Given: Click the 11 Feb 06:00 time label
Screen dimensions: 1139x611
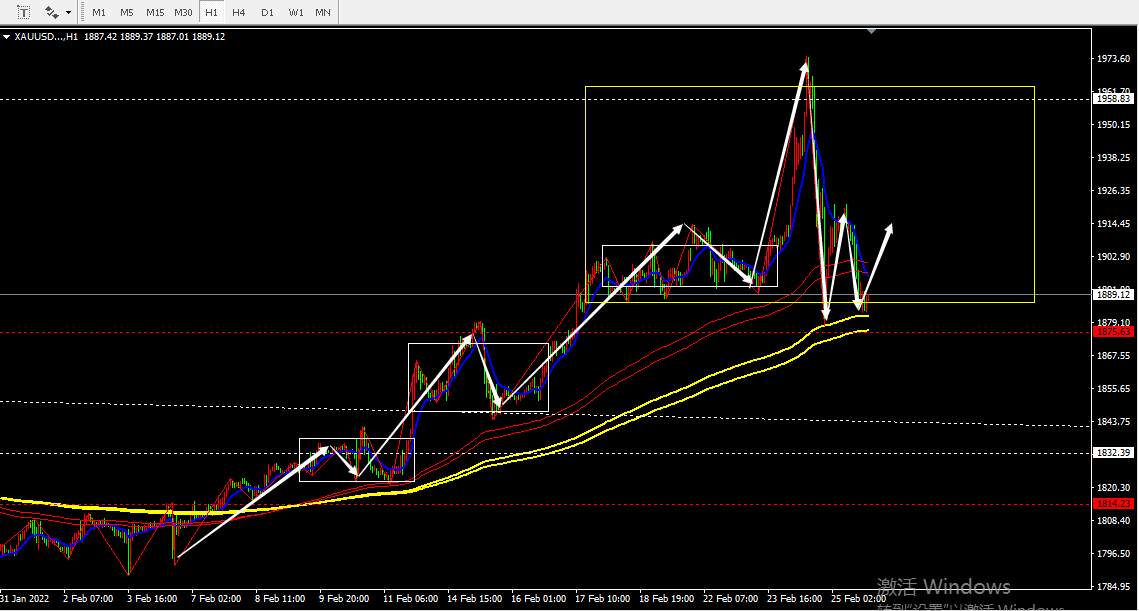Looking at the screenshot, I should (x=410, y=599).
